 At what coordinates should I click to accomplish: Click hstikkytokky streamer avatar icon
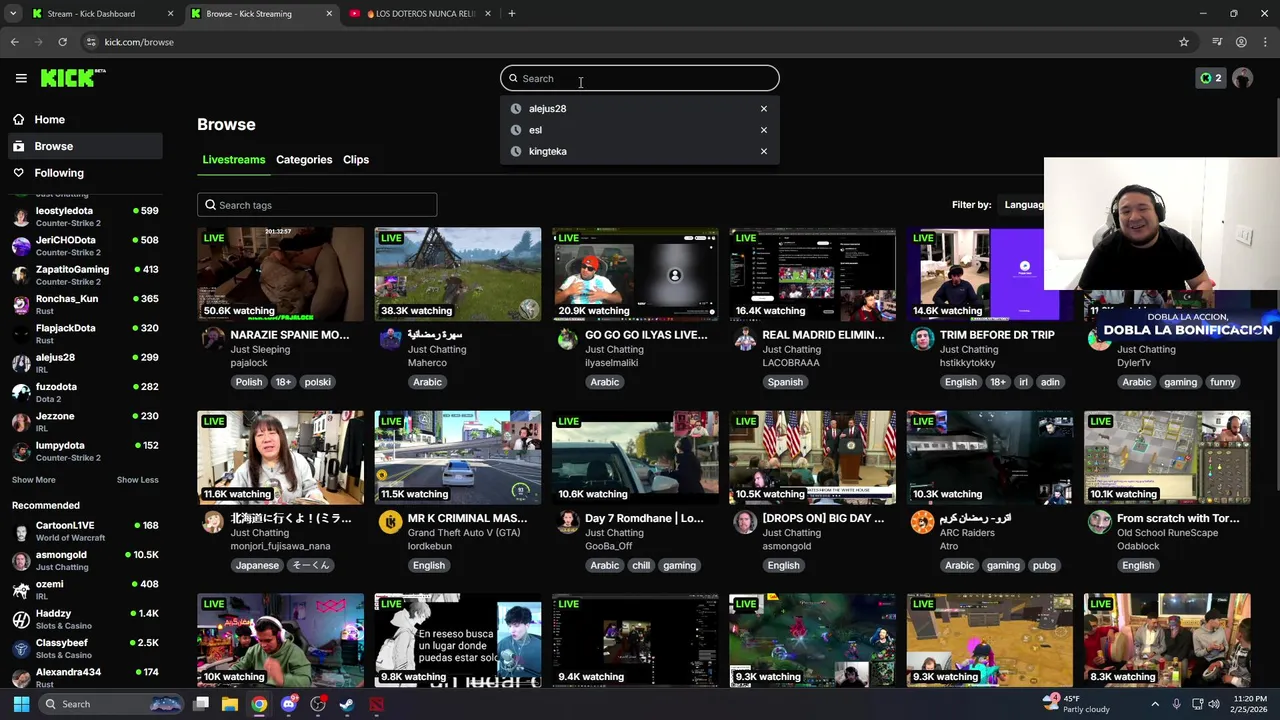(922, 339)
